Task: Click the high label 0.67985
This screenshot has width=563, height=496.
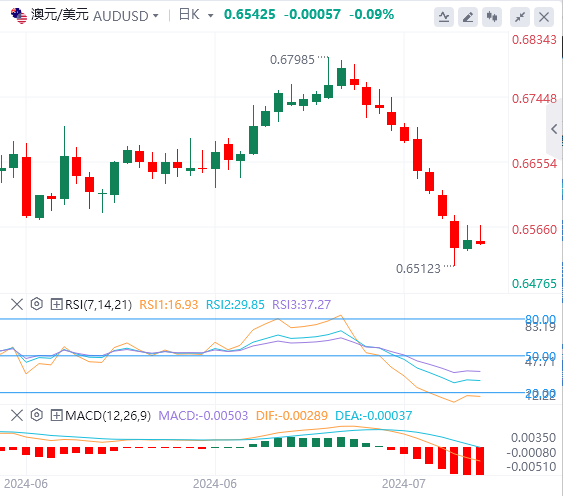Action: click(x=292, y=60)
